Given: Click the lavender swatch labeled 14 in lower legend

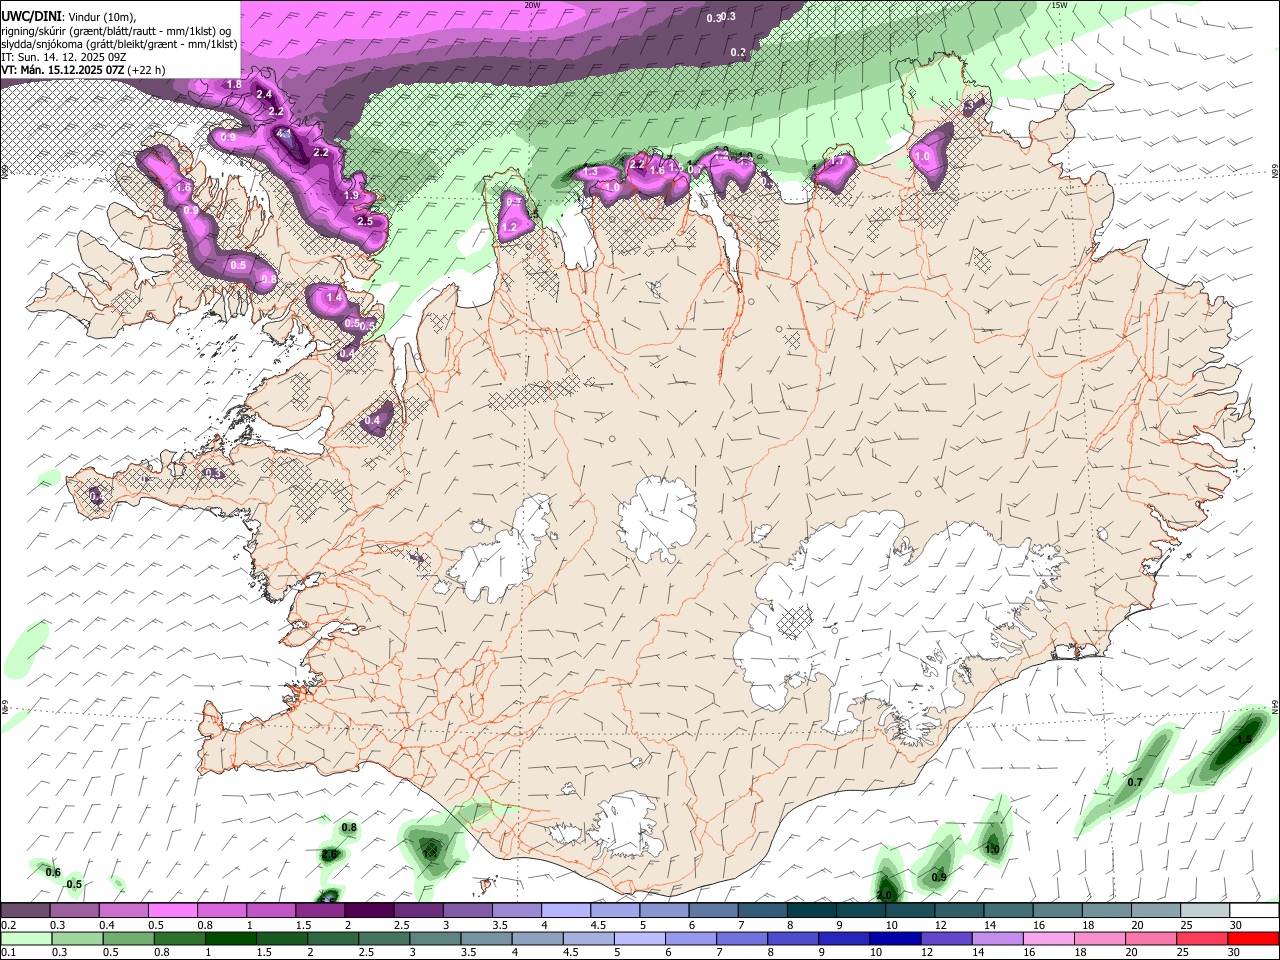Looking at the screenshot, I should click(x=997, y=939).
